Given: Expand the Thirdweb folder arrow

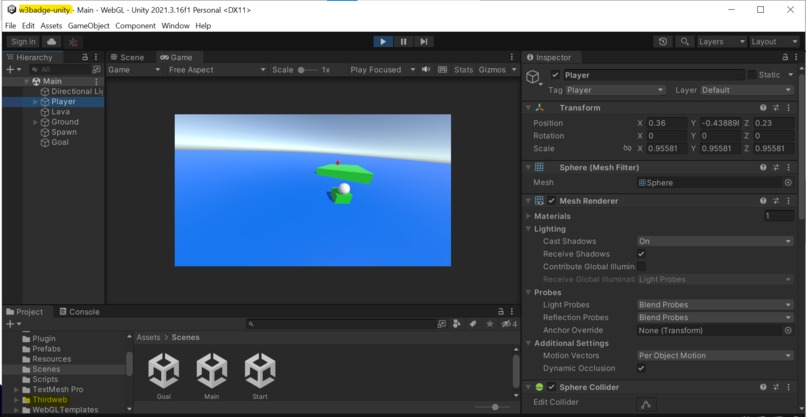Looking at the screenshot, I should pos(17,400).
